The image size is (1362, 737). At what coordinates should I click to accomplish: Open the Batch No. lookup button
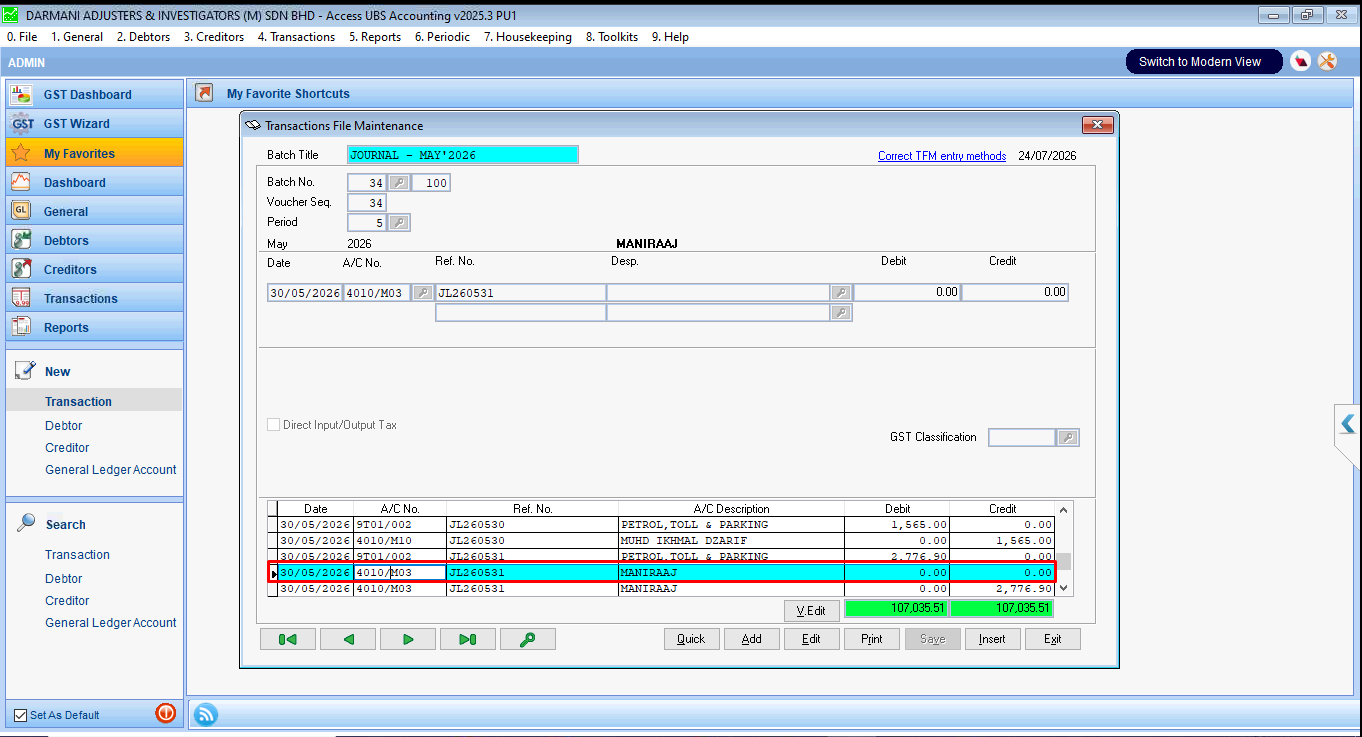pos(398,183)
